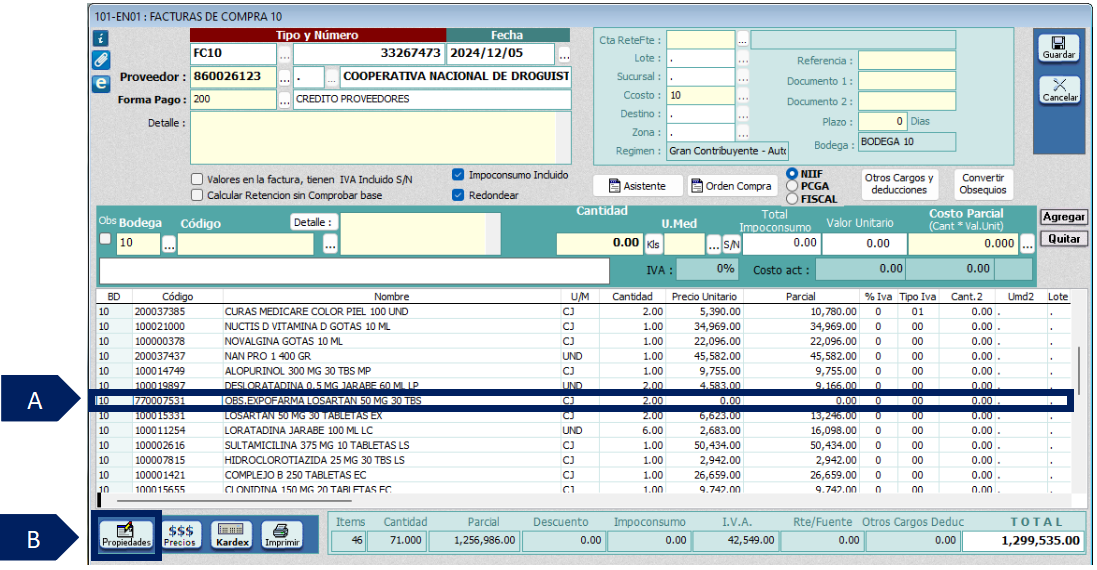The image size is (1097, 570).
Task: Select row LORATADINA JARABE 100 ML LC
Action: tap(582, 431)
